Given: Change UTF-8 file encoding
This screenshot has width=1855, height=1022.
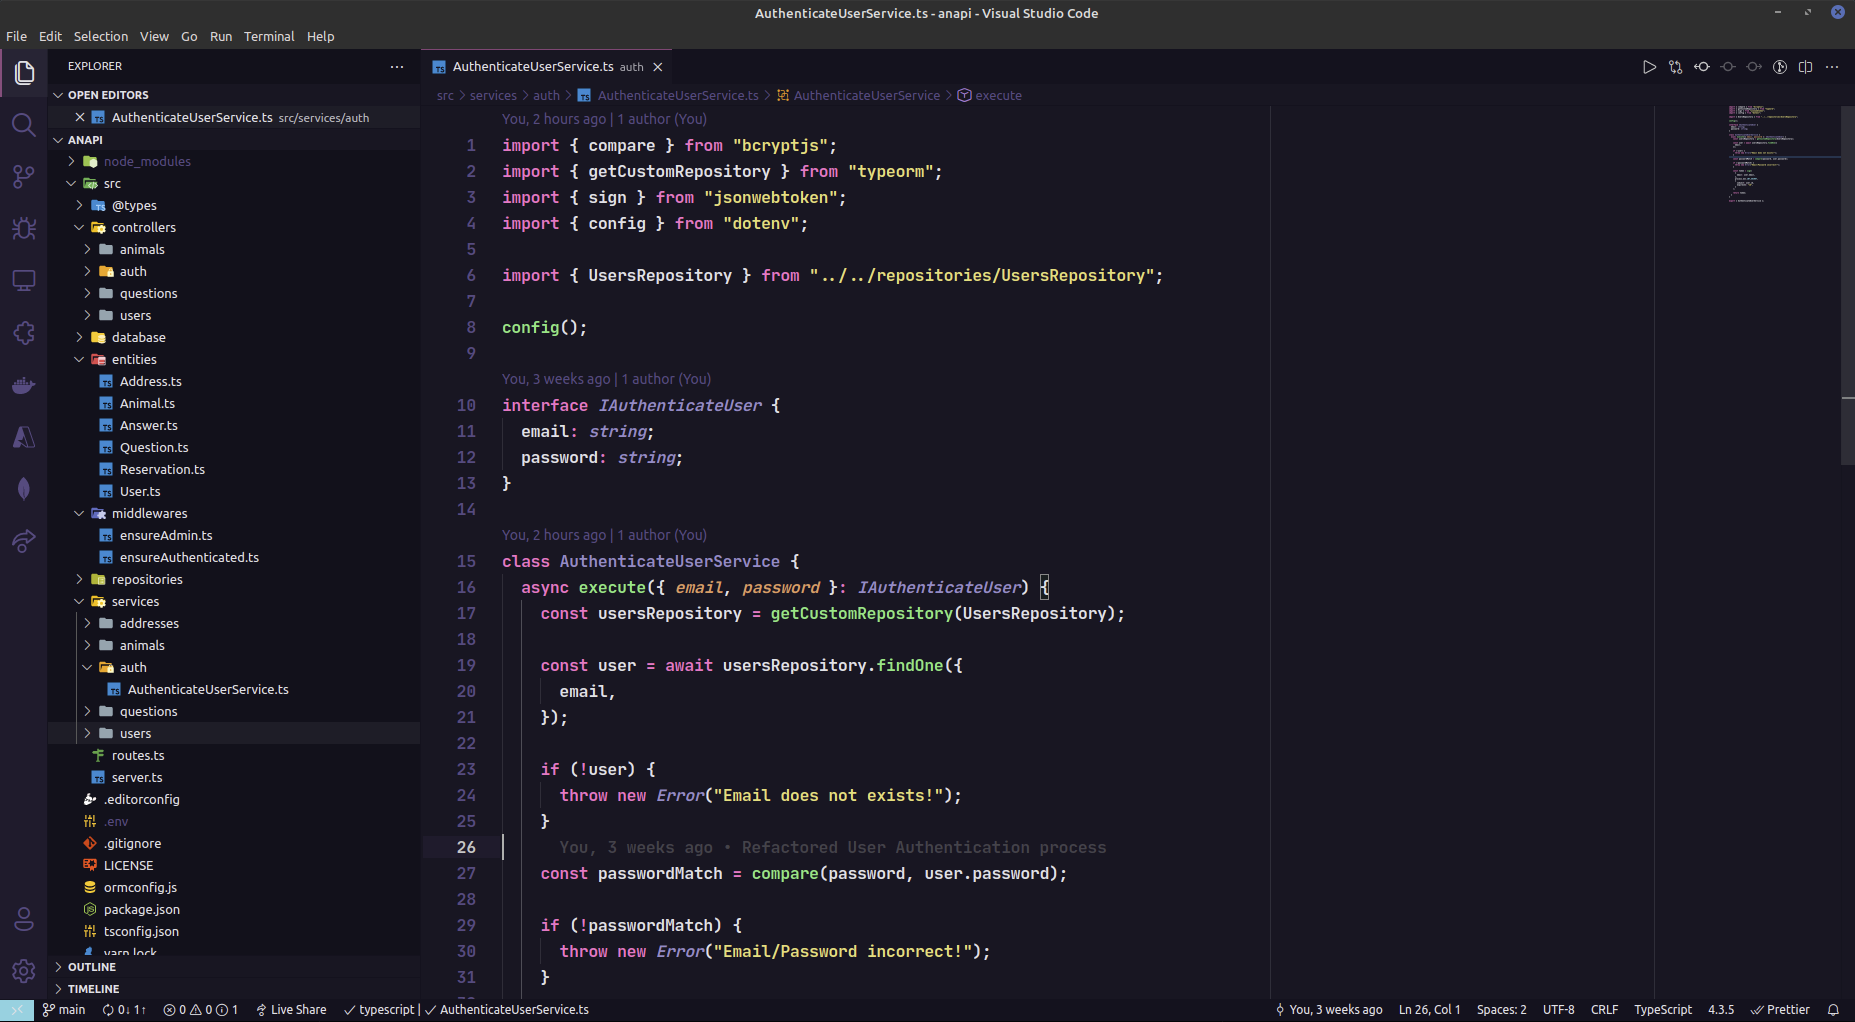Looking at the screenshot, I should [x=1558, y=1010].
